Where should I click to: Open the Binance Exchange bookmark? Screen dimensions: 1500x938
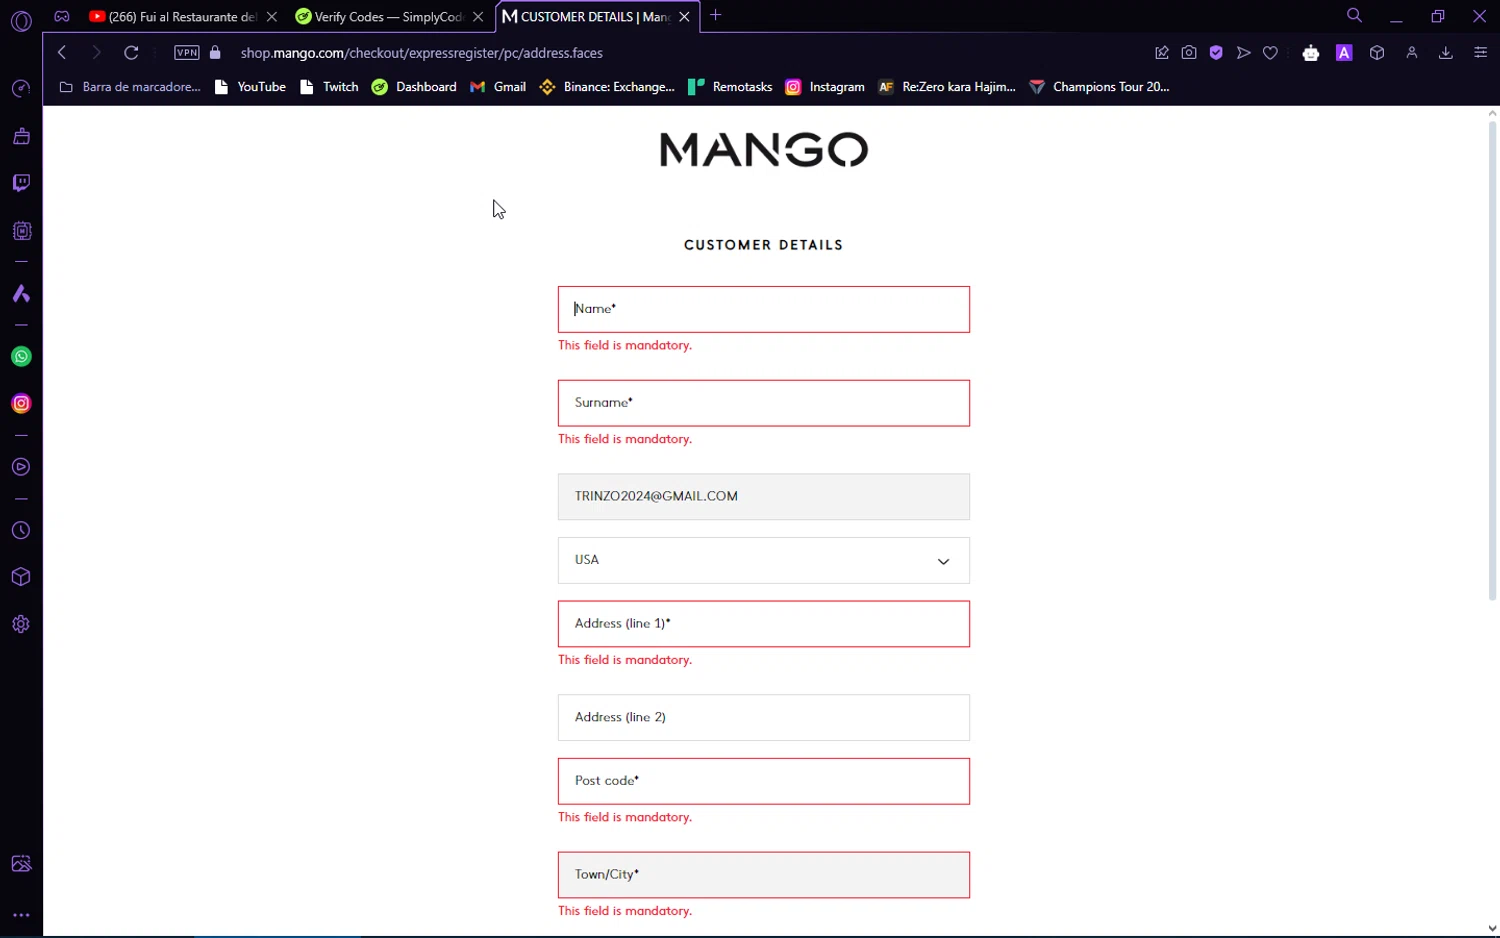[607, 87]
